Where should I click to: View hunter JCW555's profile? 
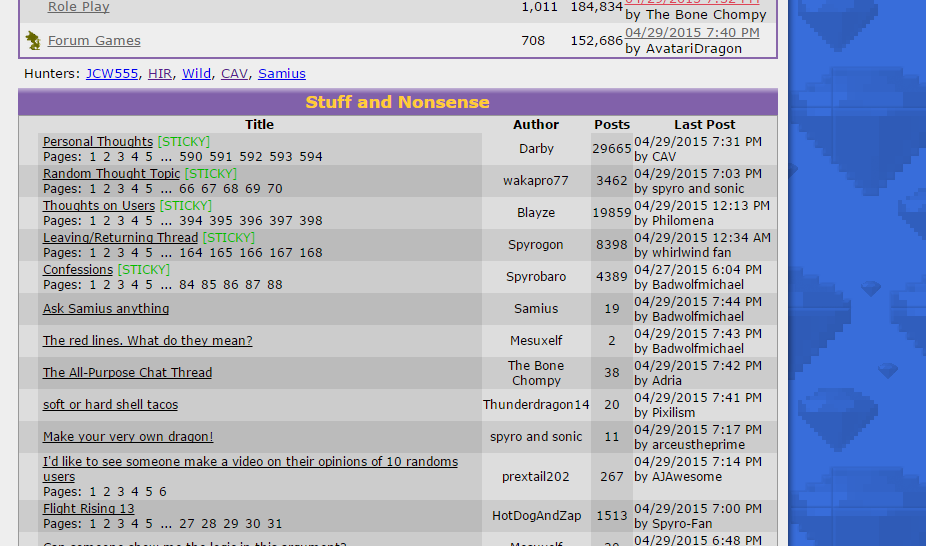pyautogui.click(x=112, y=74)
